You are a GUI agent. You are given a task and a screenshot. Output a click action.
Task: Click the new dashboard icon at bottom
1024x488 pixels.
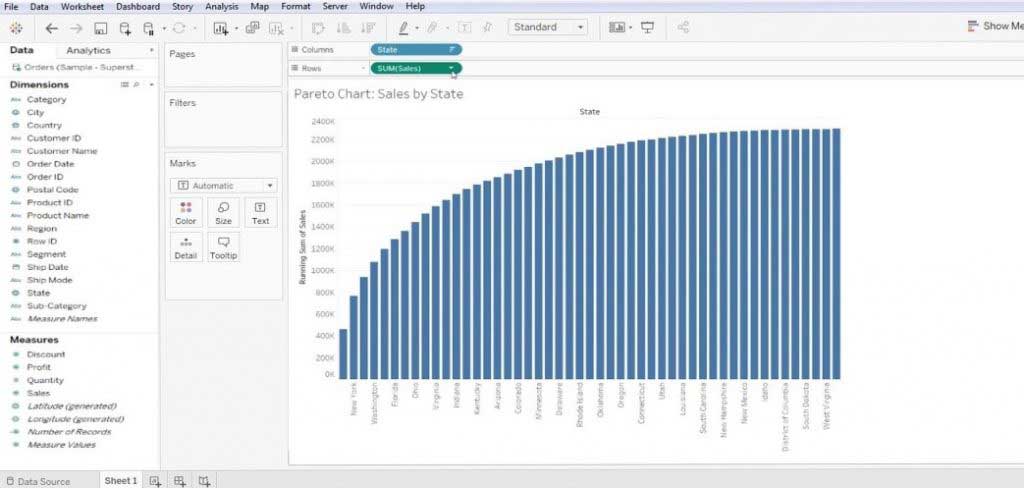point(180,481)
